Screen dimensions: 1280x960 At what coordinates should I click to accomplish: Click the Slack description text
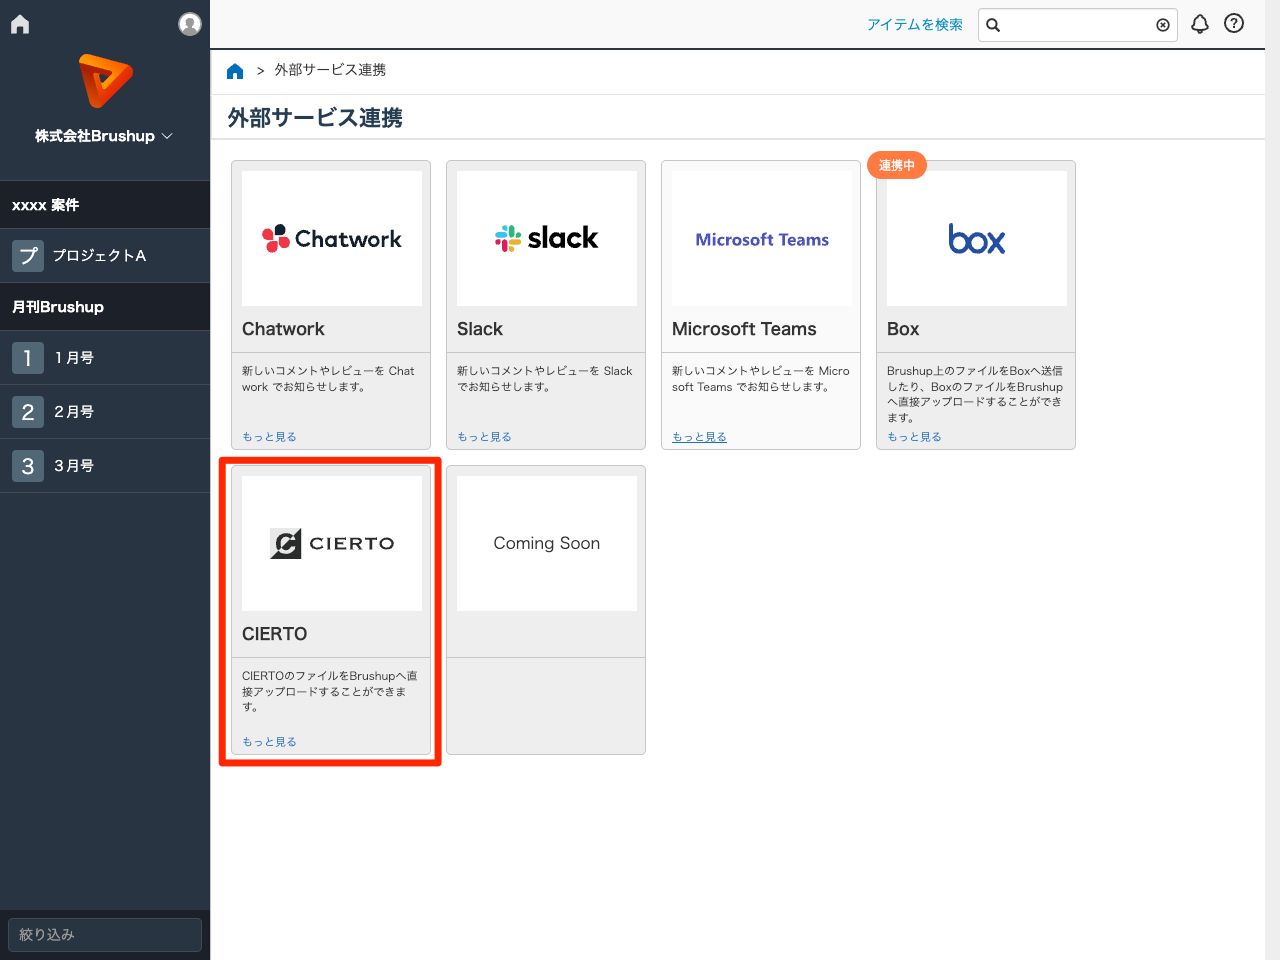(545, 379)
